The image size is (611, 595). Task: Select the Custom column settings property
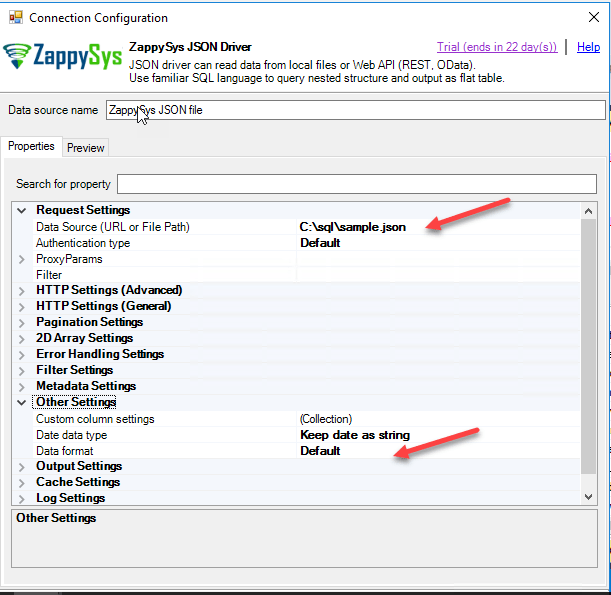[95, 419]
